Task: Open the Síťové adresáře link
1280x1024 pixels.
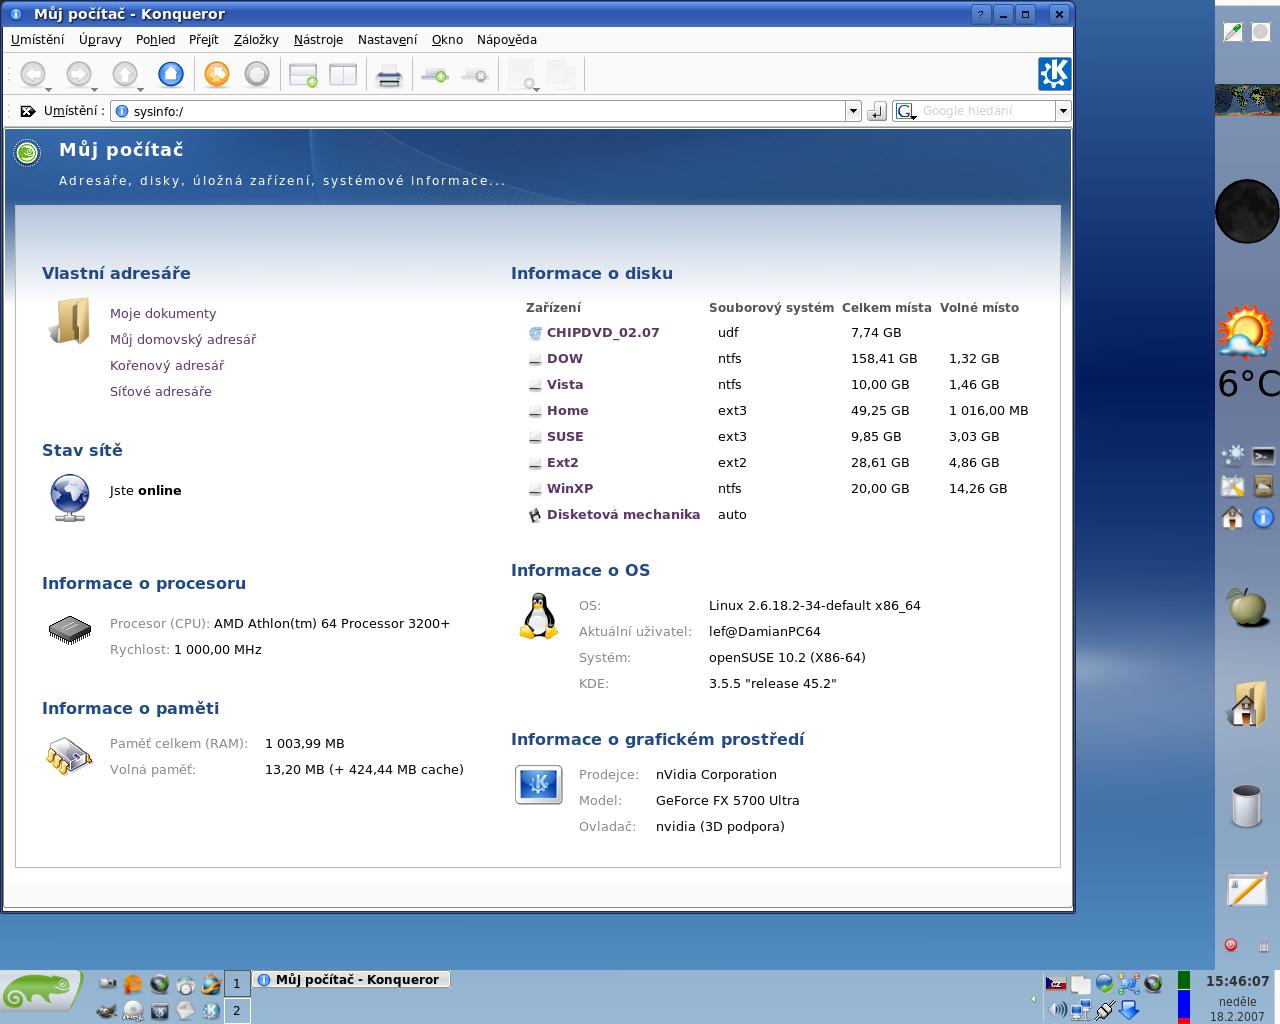Action: [x=161, y=392]
